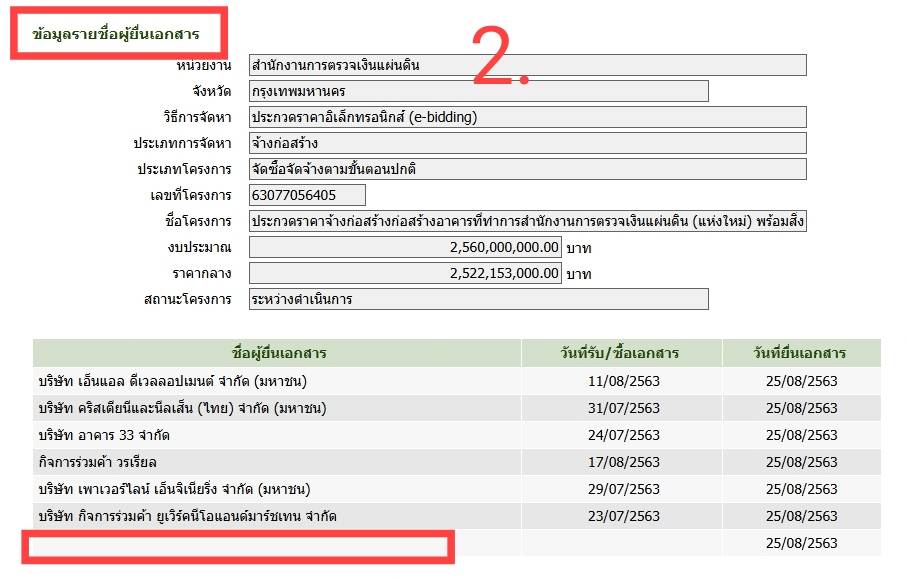Select the วิธีการจัดหา field with e-bidding
The width and height of the screenshot is (908, 580).
tap(528, 117)
